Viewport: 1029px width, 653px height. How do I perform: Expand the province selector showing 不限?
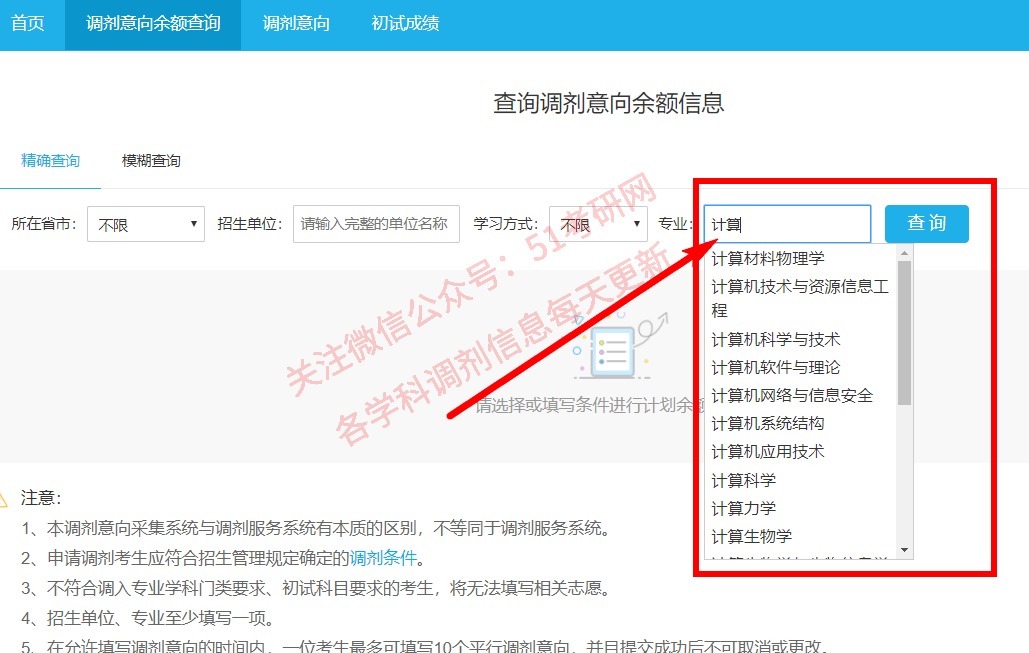[145, 224]
